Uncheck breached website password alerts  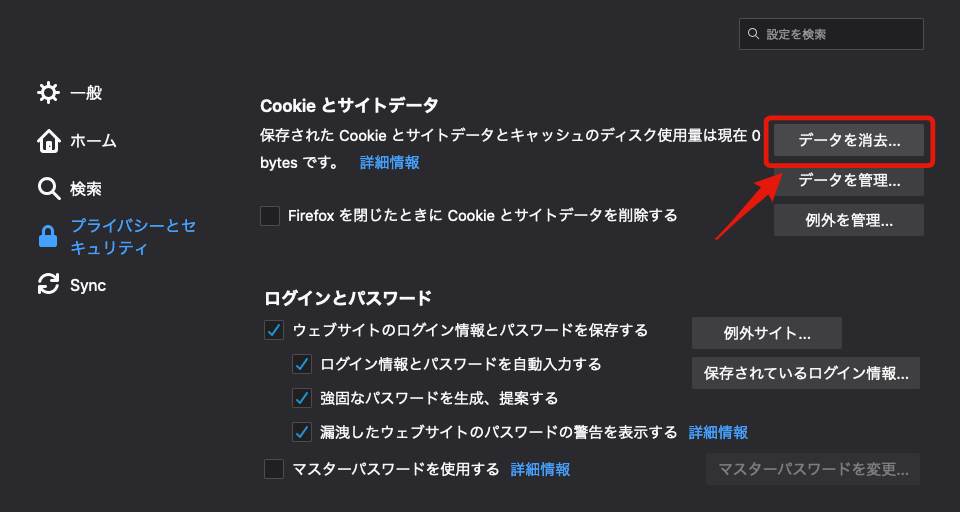pyautogui.click(x=302, y=432)
